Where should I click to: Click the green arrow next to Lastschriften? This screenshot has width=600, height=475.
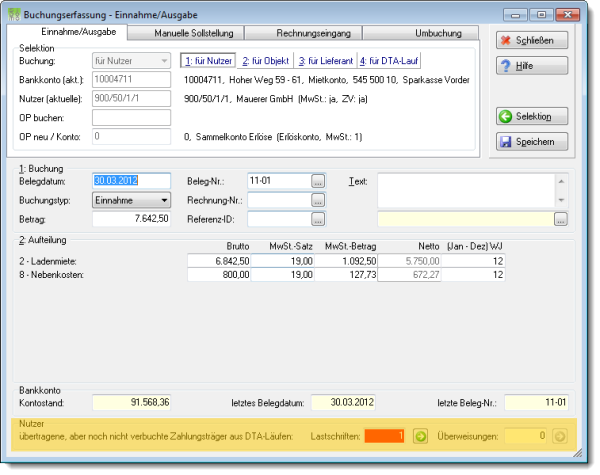tap(421, 436)
